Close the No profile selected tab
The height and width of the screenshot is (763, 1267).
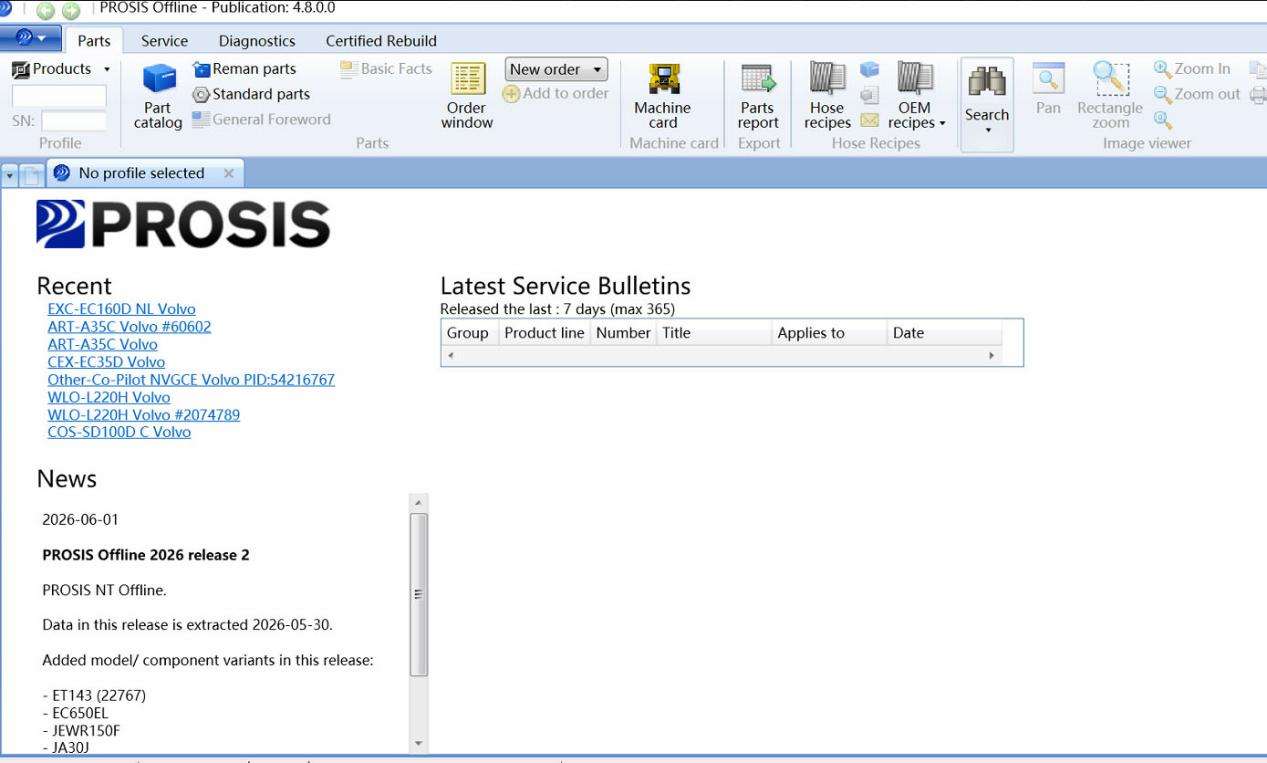(228, 173)
